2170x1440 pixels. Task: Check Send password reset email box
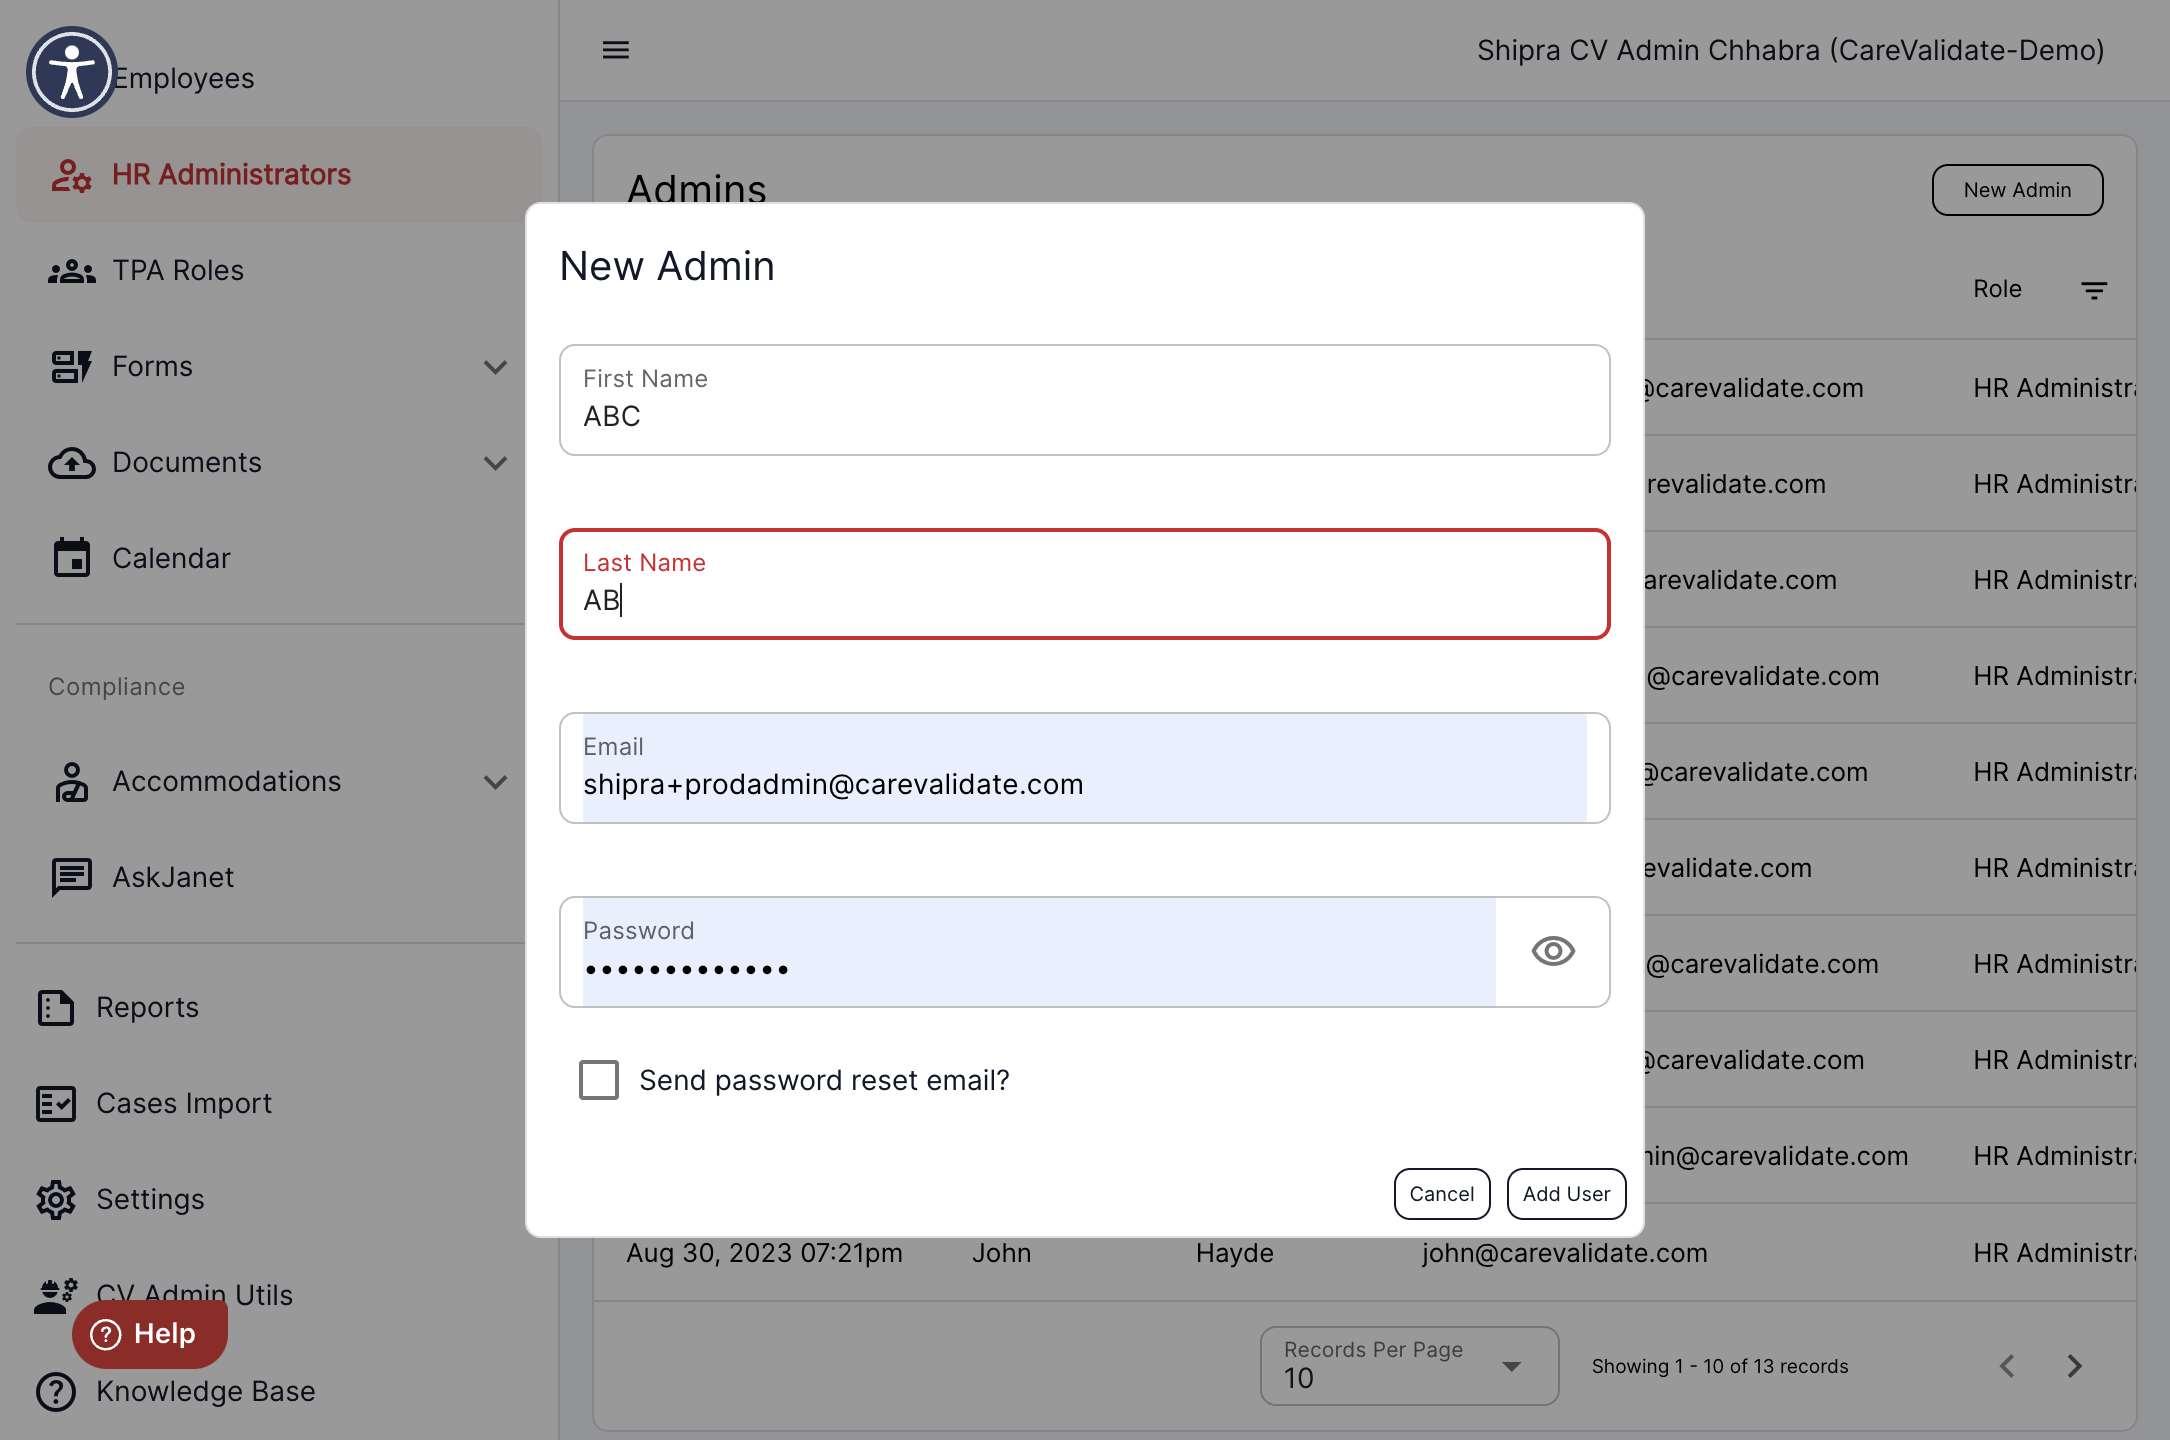pos(599,1080)
